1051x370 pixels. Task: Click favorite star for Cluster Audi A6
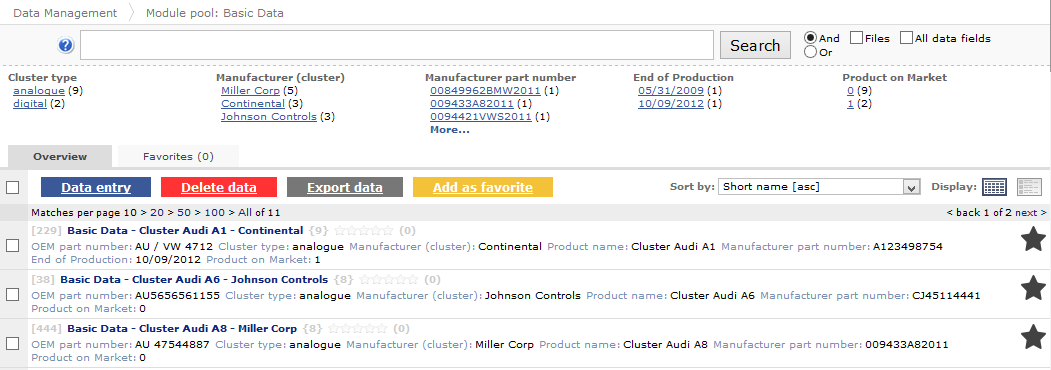(x=1034, y=288)
